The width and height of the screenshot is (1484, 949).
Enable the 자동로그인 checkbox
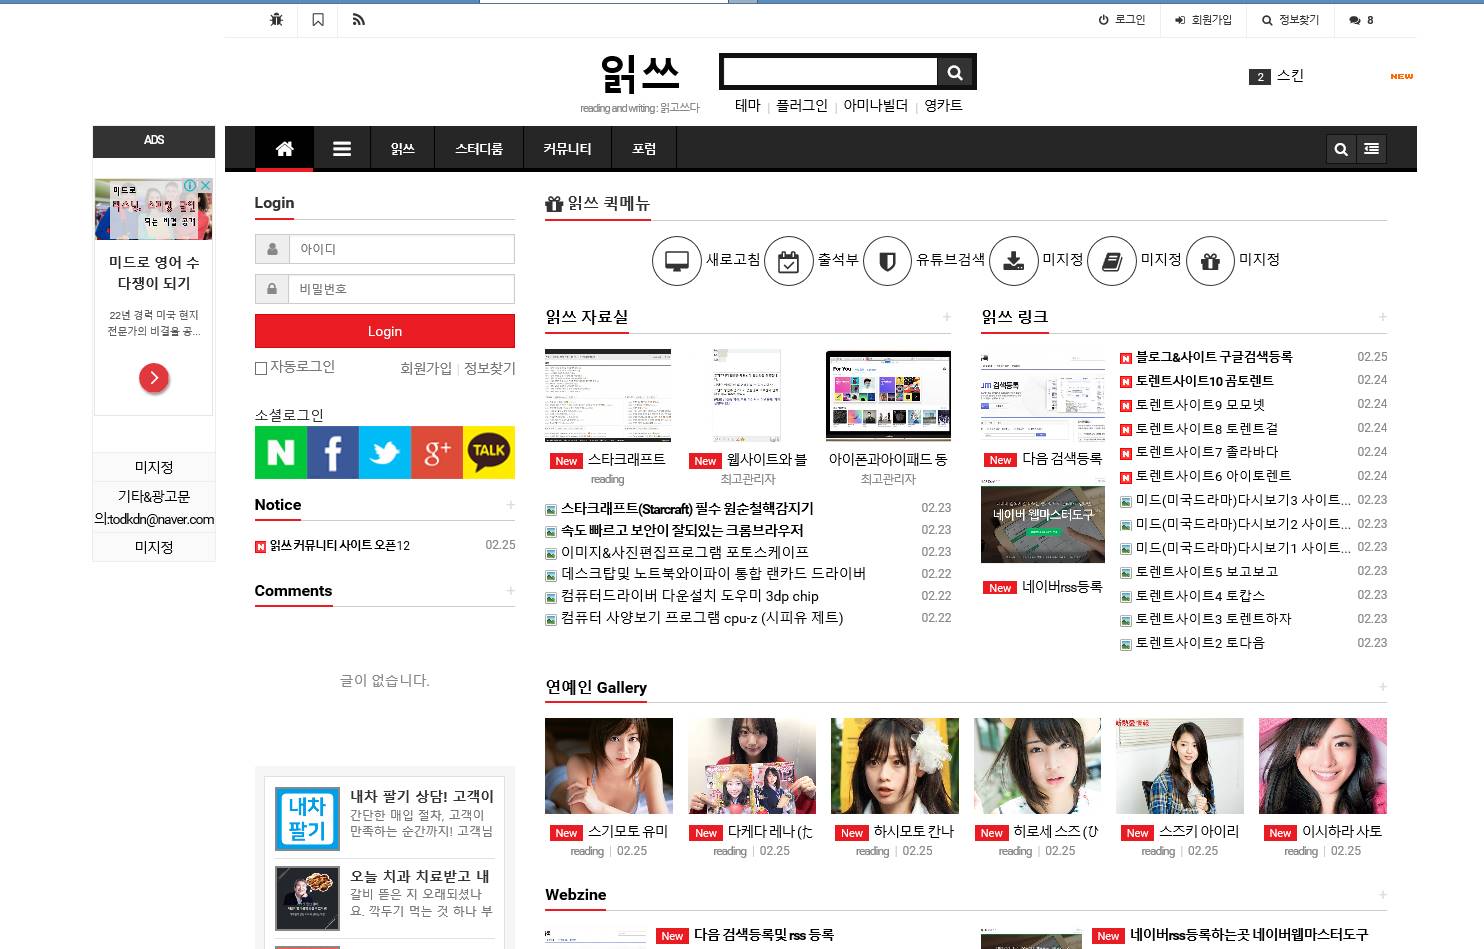pyautogui.click(x=261, y=368)
